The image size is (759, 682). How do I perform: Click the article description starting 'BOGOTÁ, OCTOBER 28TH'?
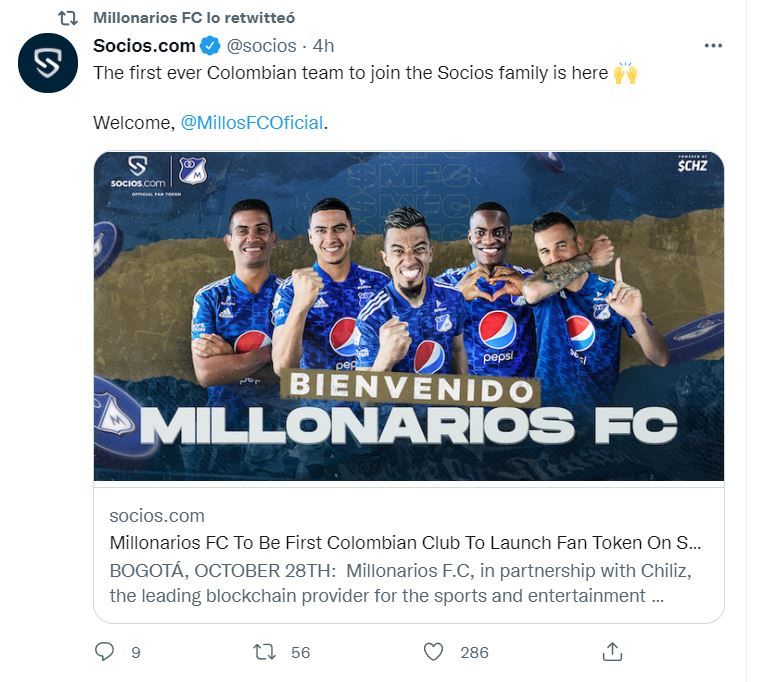coord(400,583)
